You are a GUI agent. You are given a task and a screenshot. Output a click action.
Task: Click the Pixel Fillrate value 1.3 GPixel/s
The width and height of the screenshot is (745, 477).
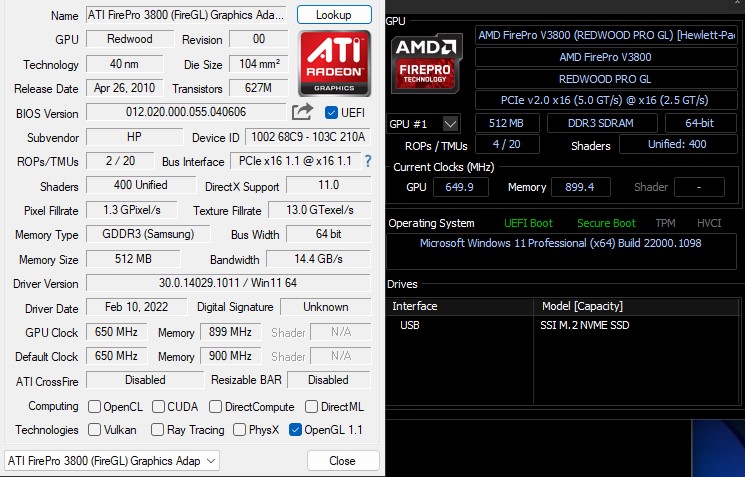click(x=132, y=210)
